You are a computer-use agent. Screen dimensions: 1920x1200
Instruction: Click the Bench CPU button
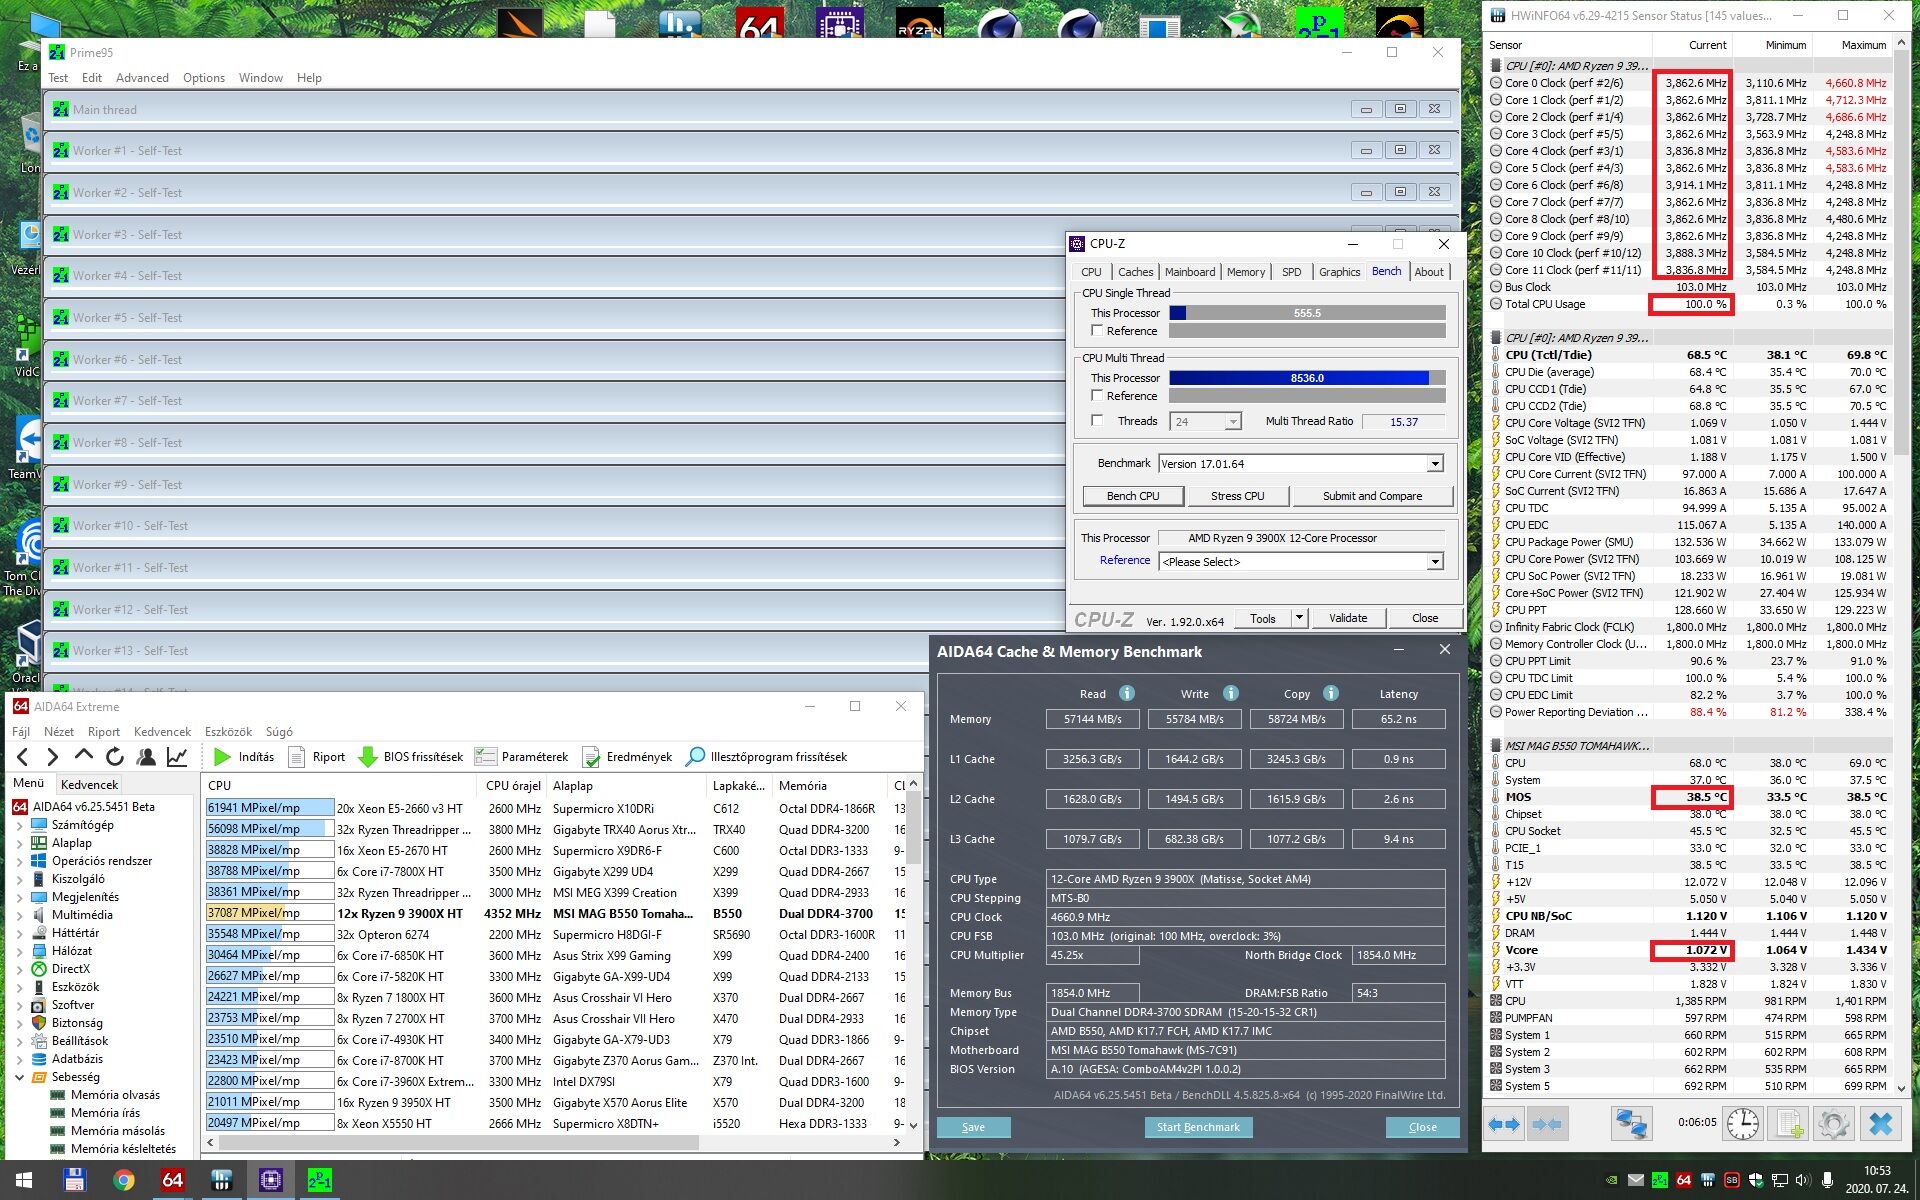tap(1133, 496)
